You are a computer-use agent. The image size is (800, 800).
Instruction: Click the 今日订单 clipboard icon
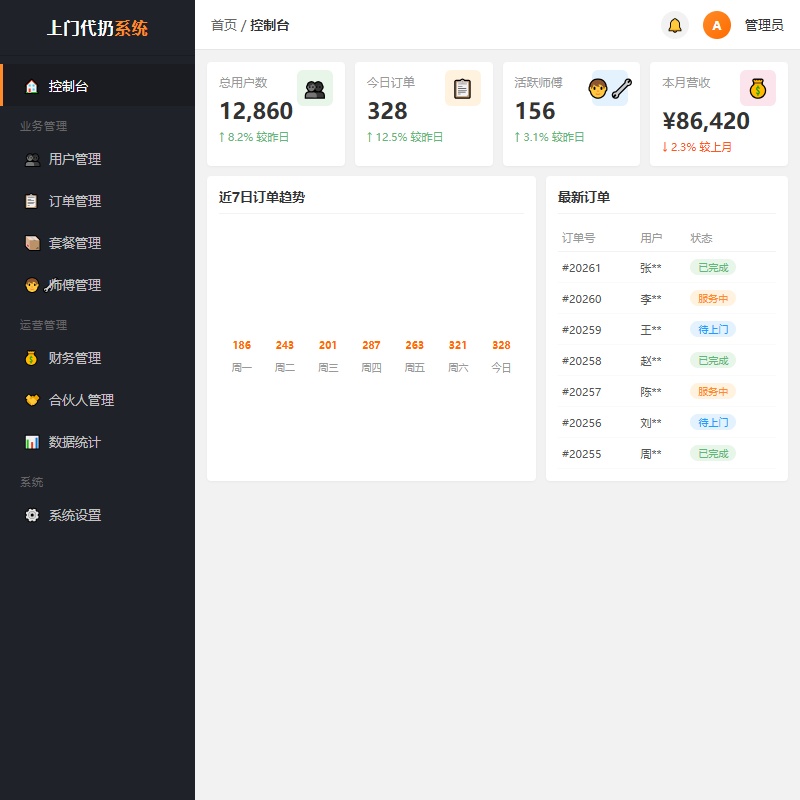[463, 88]
